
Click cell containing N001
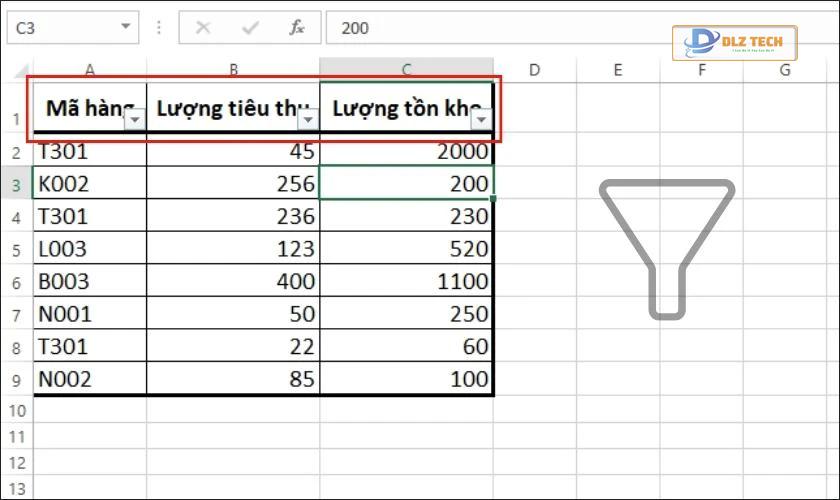(x=89, y=314)
